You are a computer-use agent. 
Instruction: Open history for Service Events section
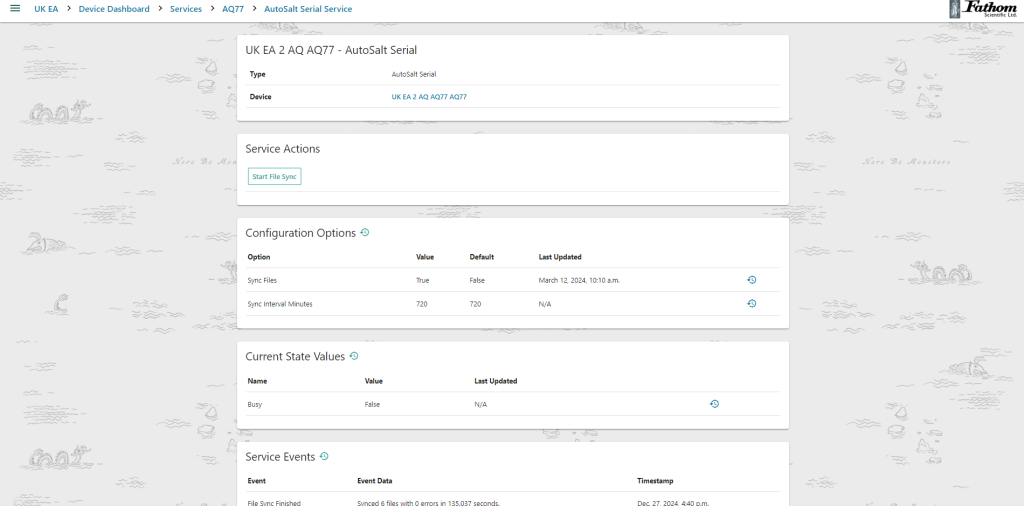[x=324, y=456]
